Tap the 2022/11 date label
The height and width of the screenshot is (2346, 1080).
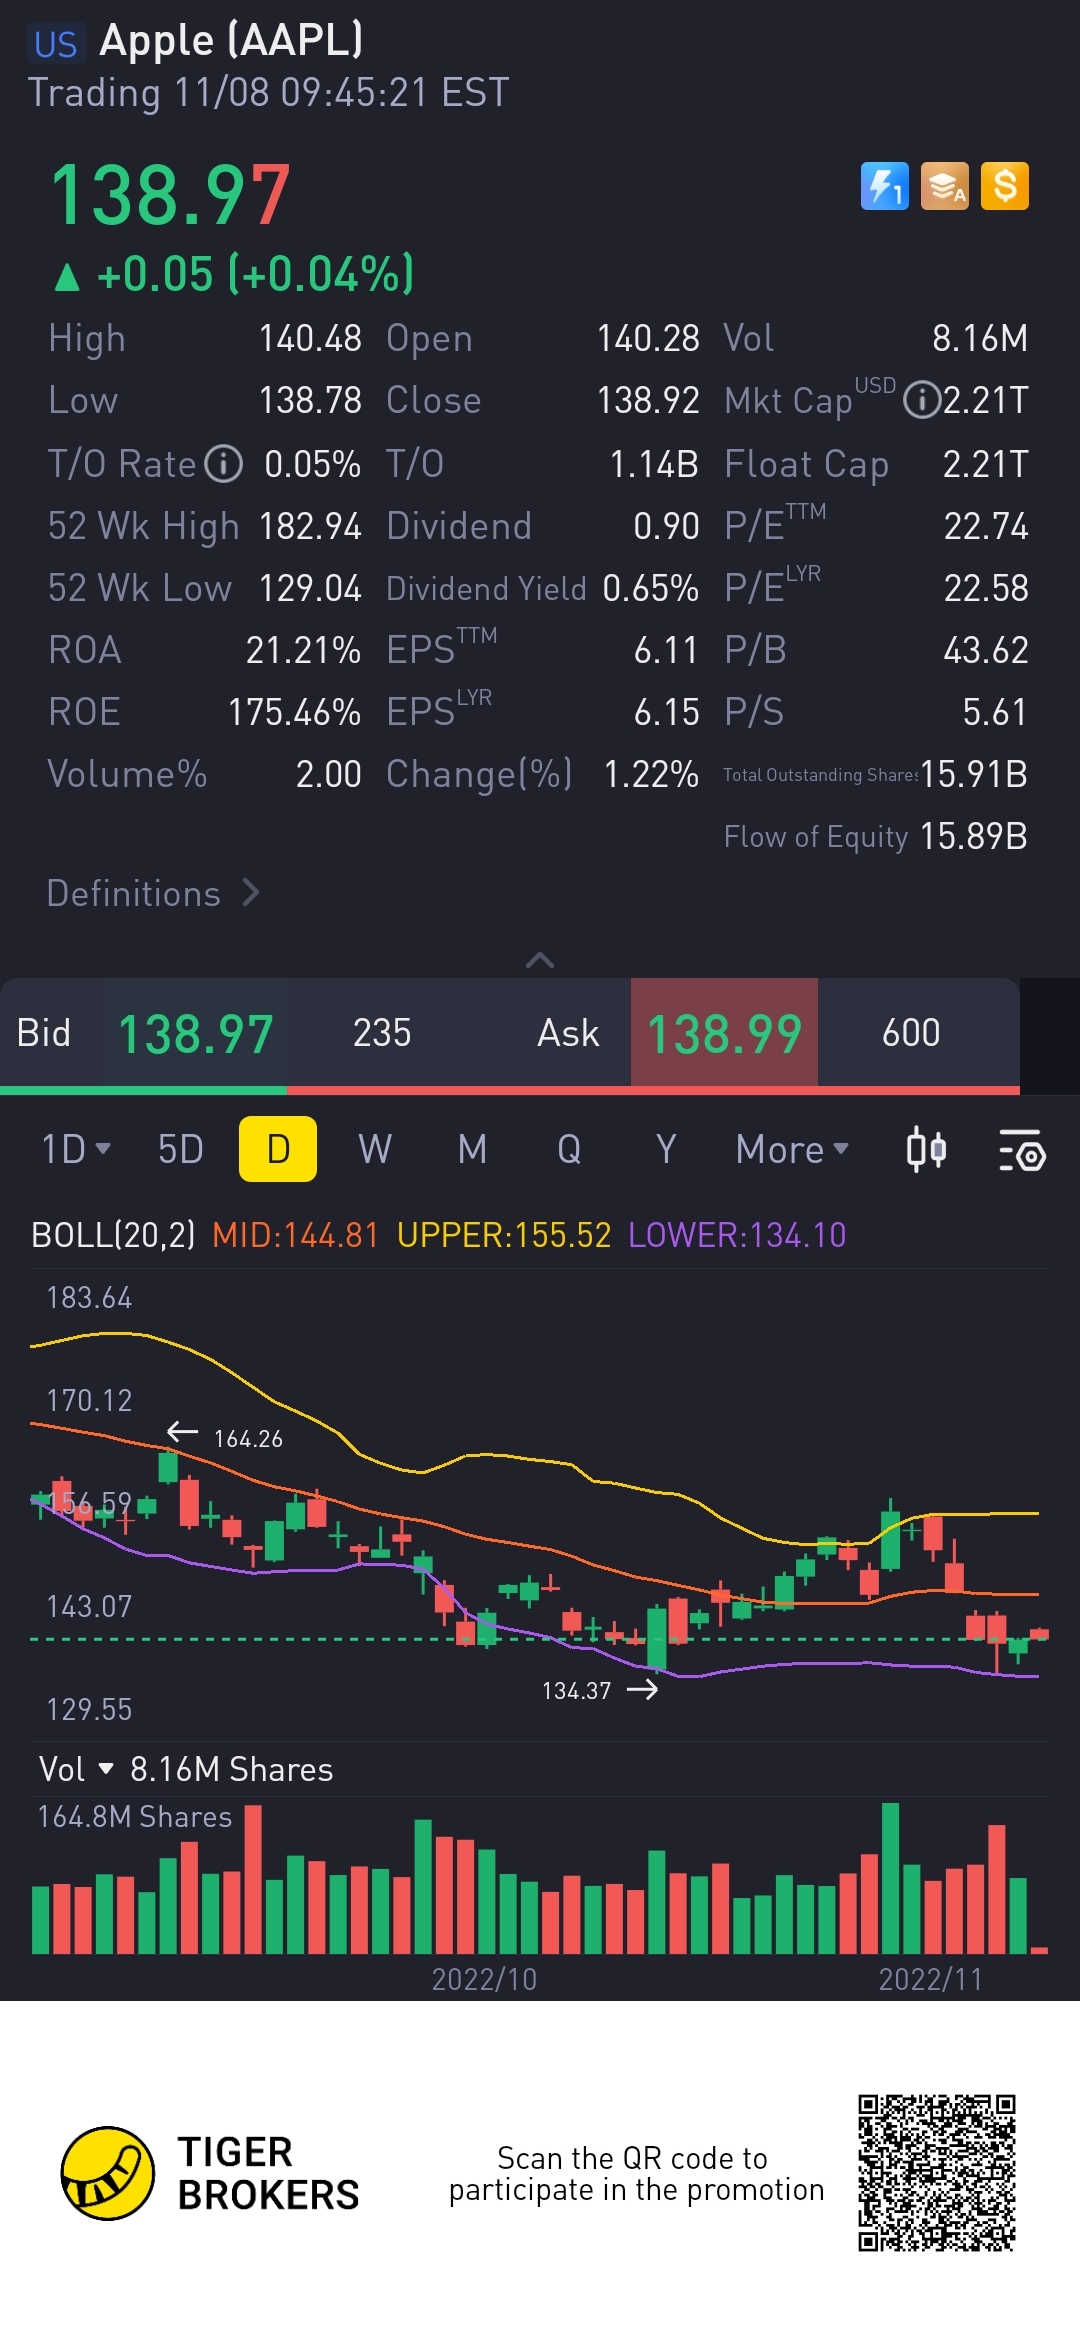tap(931, 1979)
